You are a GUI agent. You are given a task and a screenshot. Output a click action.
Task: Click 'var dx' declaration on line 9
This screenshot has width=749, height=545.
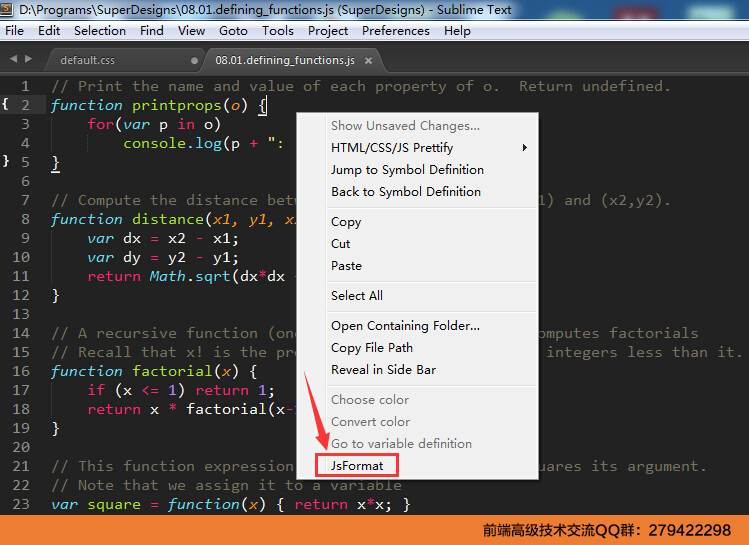pos(114,238)
